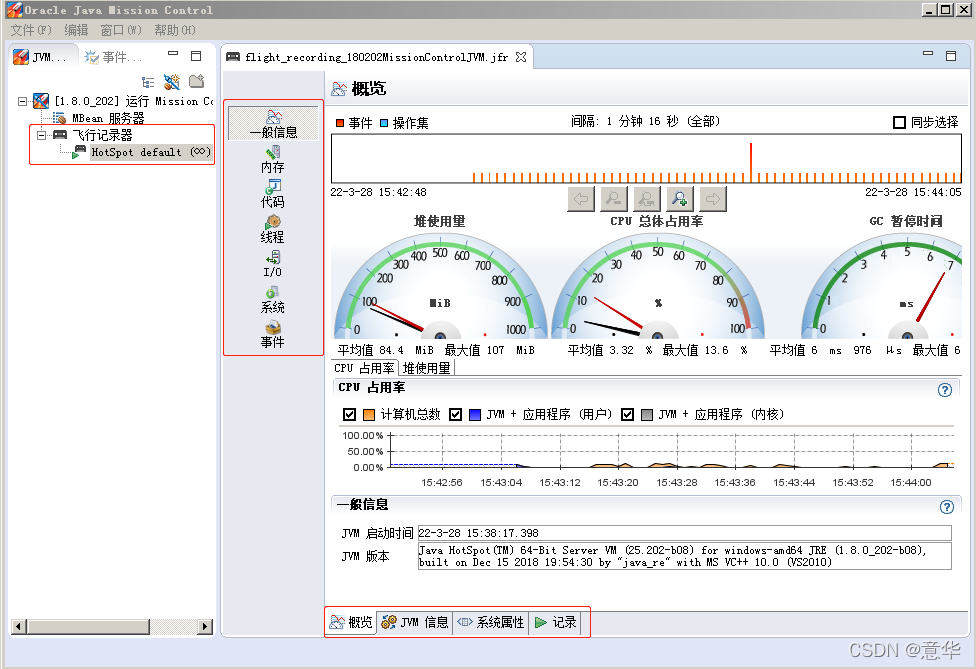Open the I/O tab group
976x669 pixels.
pyautogui.click(x=273, y=264)
